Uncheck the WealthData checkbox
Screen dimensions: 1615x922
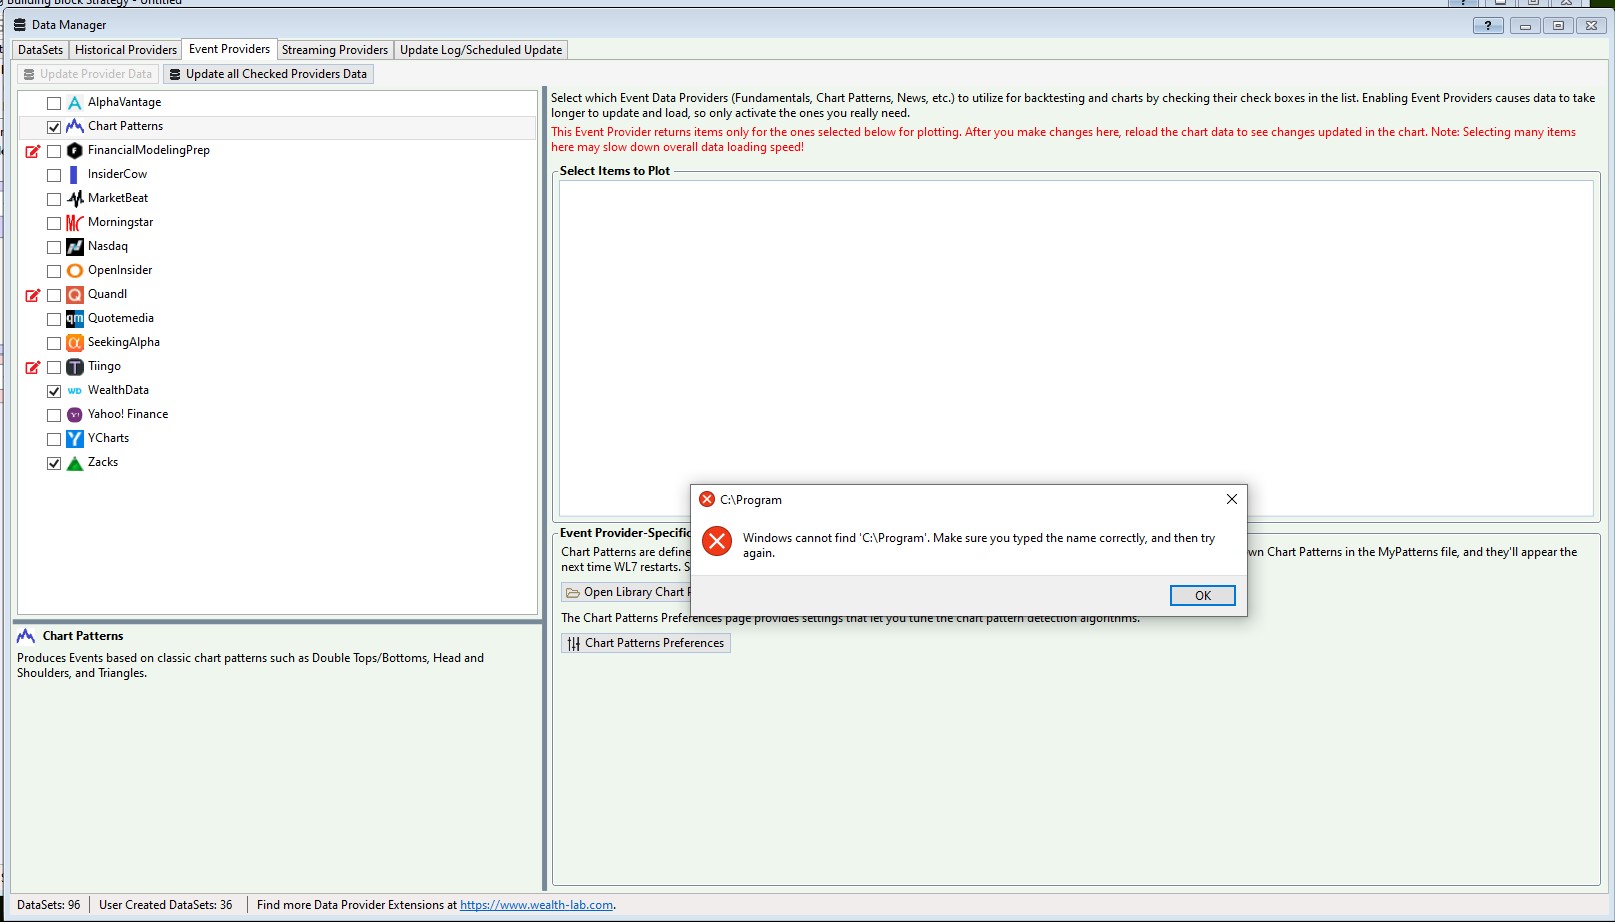[54, 391]
